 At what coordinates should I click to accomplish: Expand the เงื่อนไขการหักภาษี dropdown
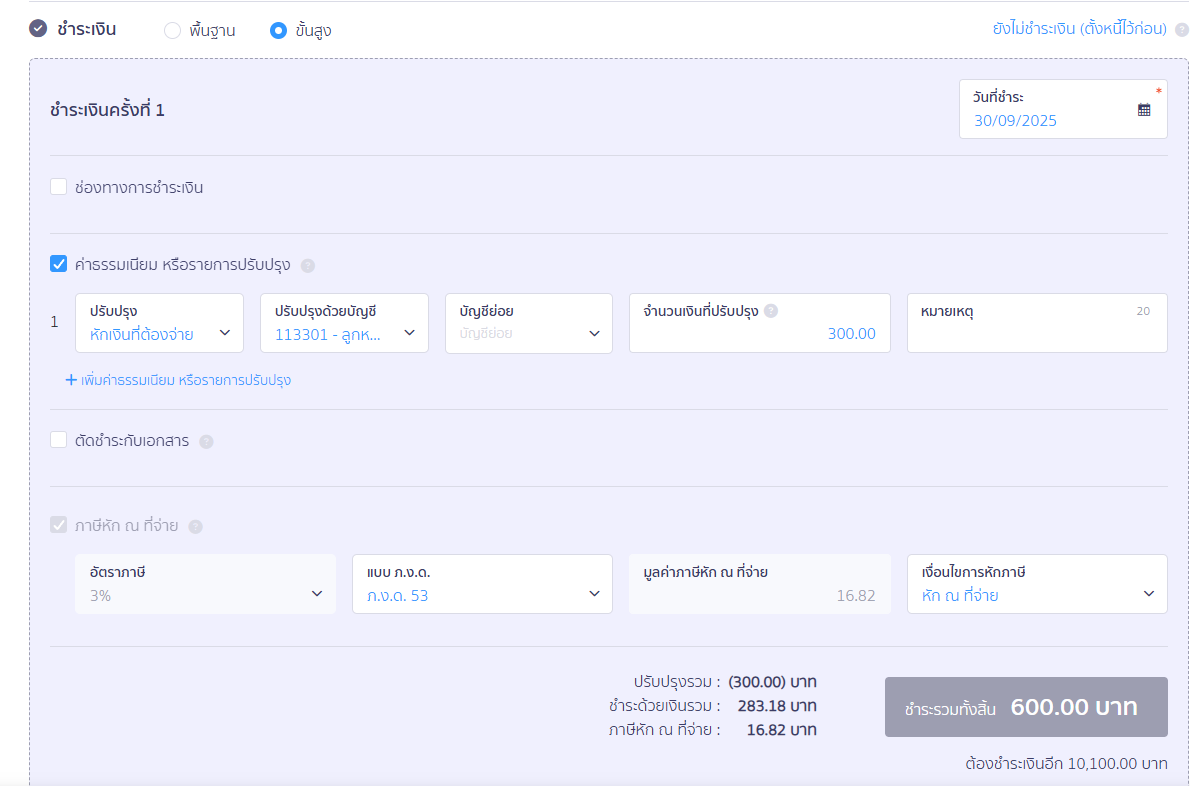tap(1036, 584)
